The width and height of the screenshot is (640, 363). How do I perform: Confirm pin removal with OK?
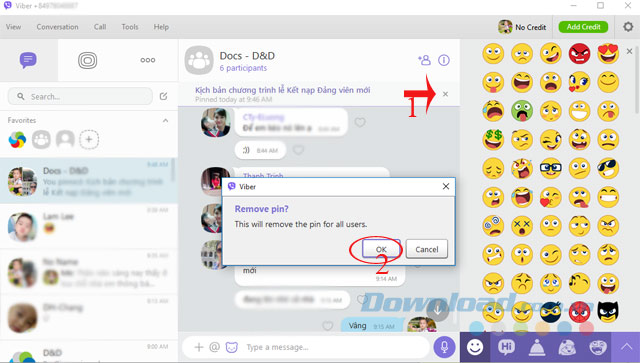pyautogui.click(x=381, y=249)
